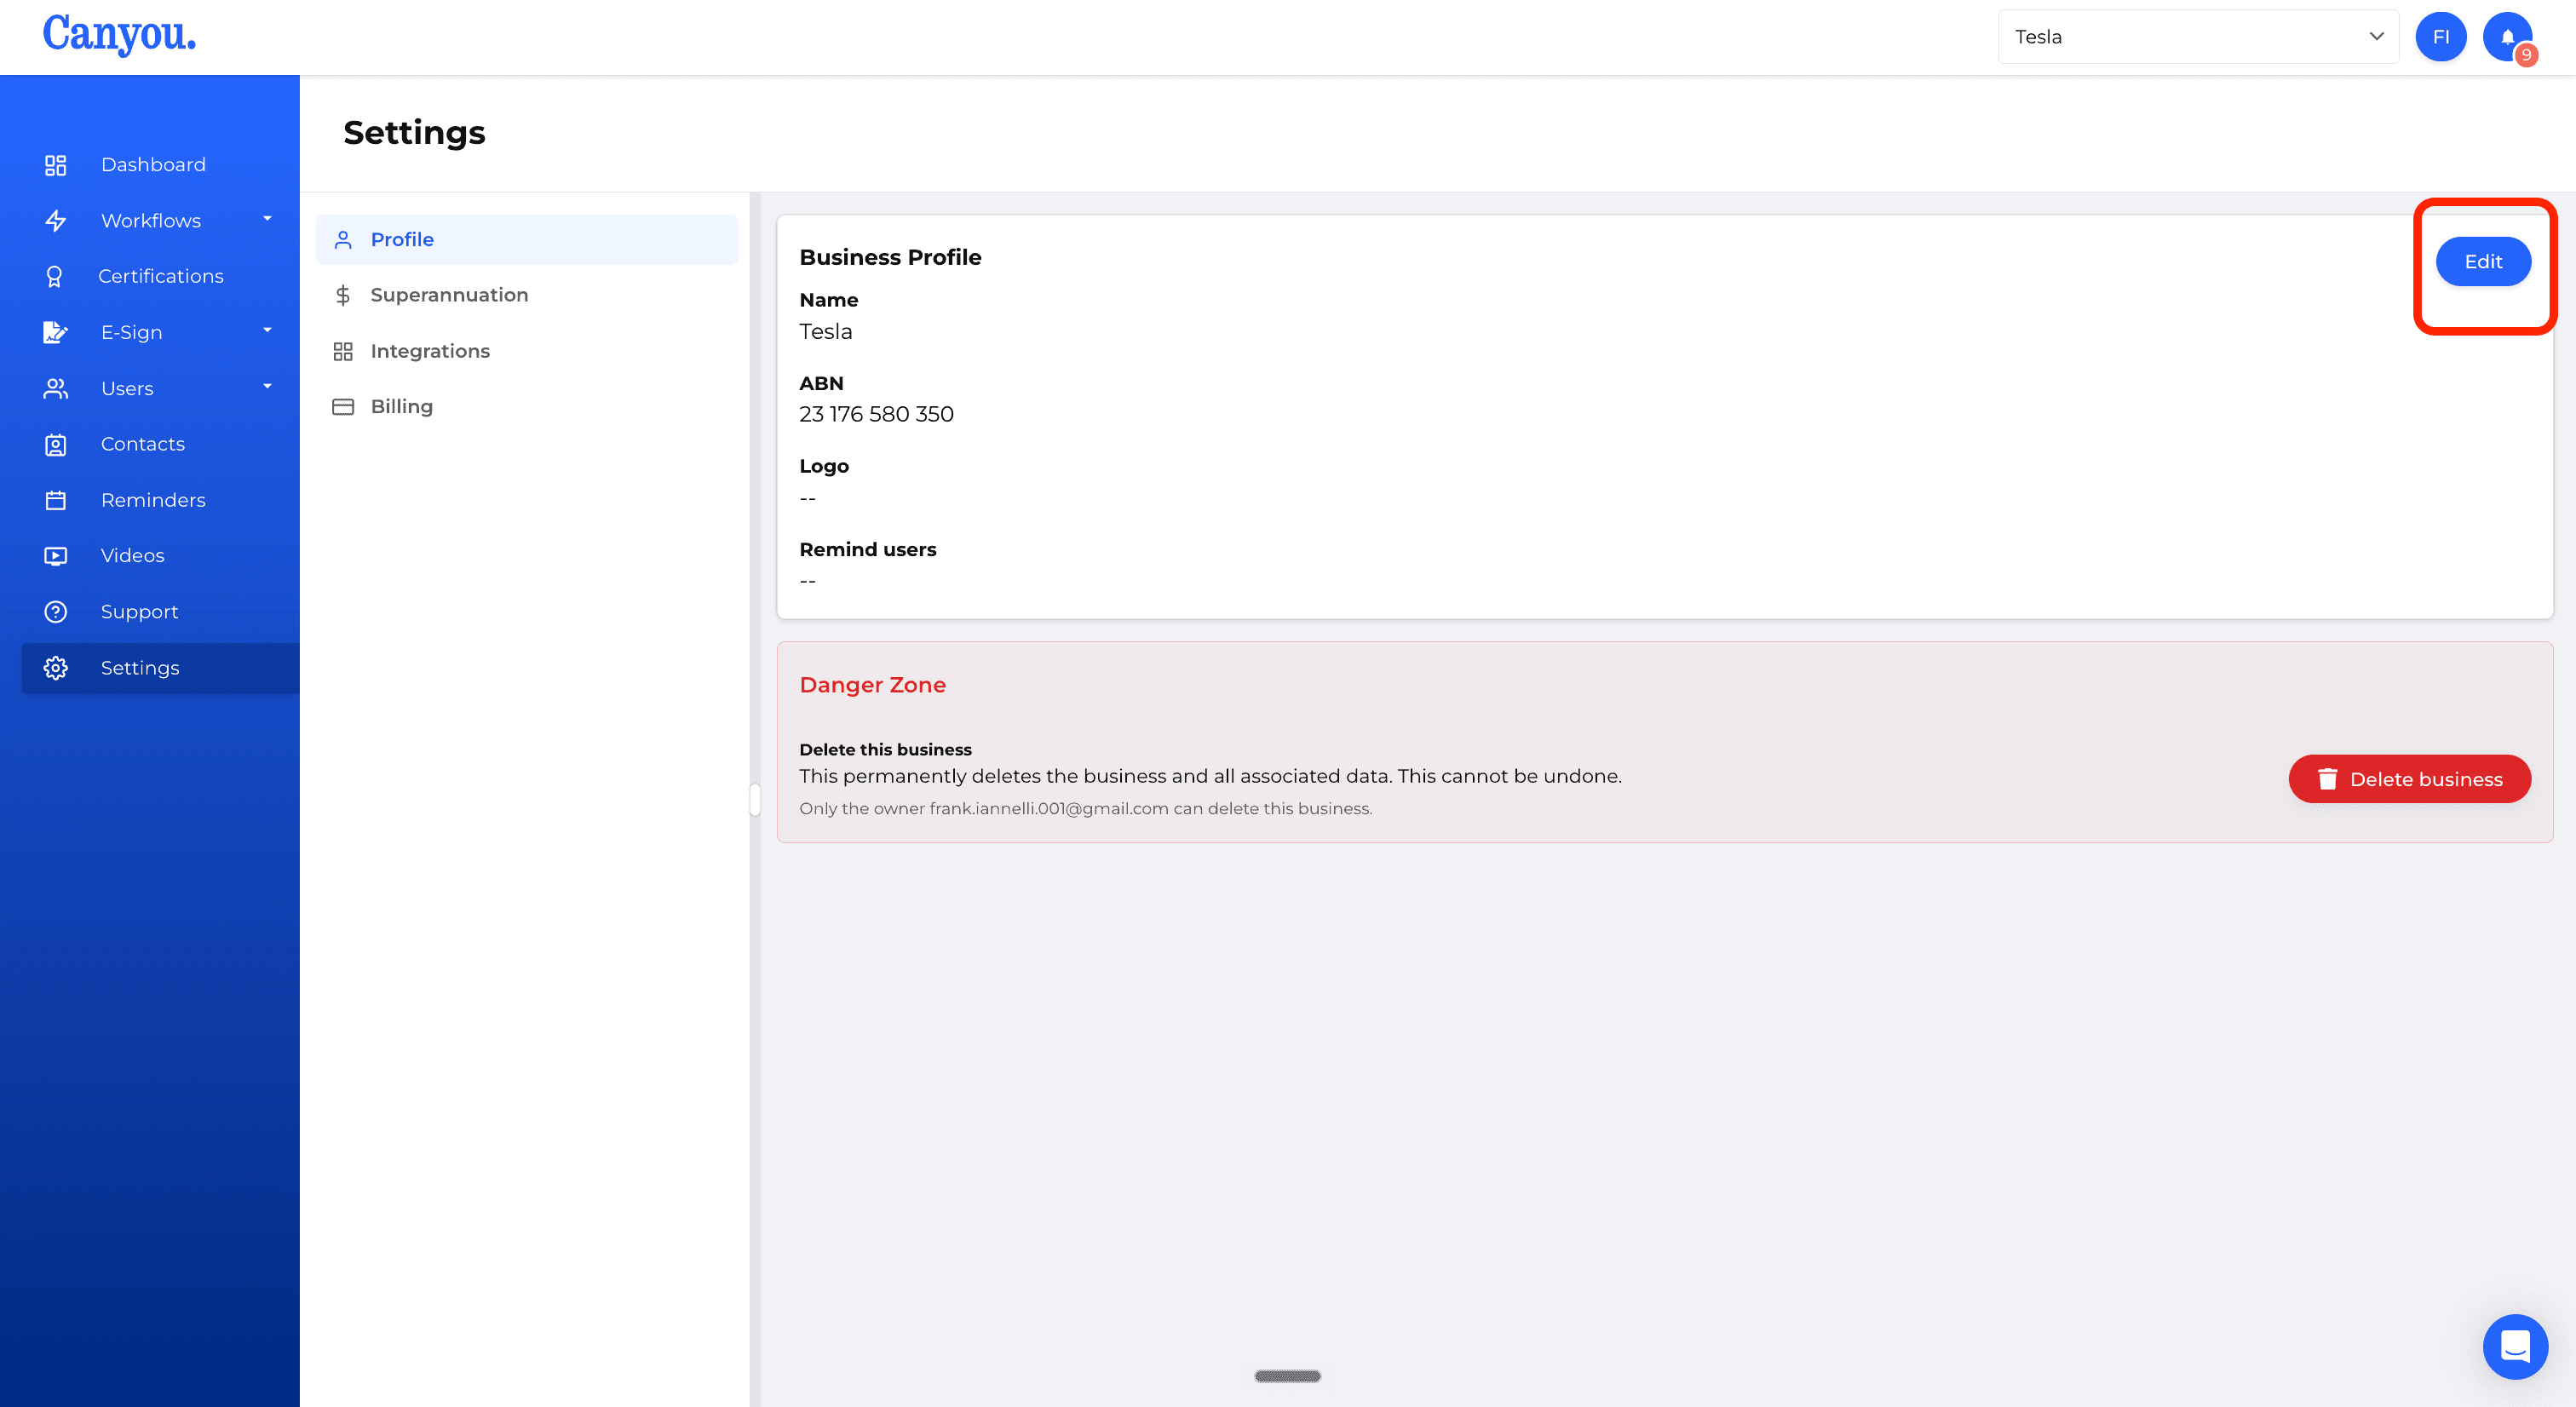
Task: Click the Superannuation dollar icon
Action: (x=343, y=295)
